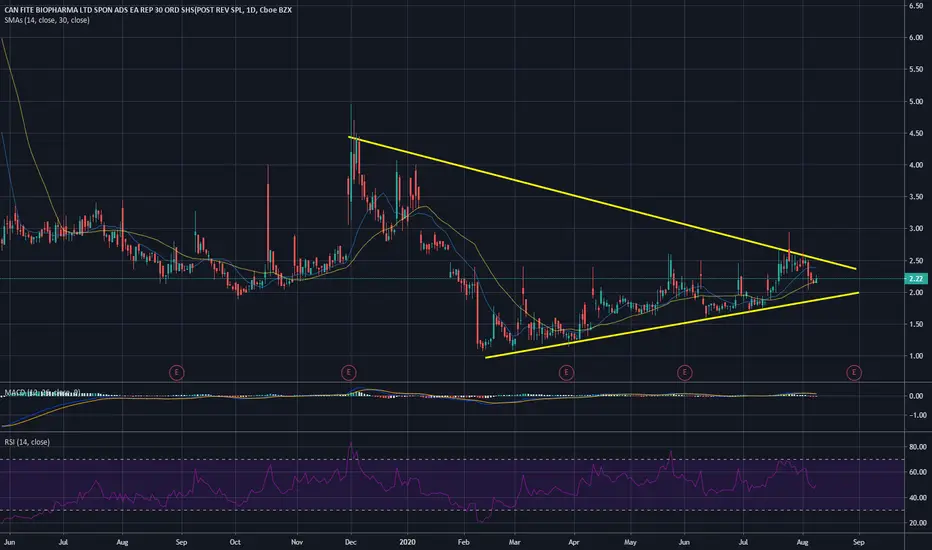The image size is (932, 550).
Task: Click the Nov label on time axis
Action: click(x=297, y=542)
